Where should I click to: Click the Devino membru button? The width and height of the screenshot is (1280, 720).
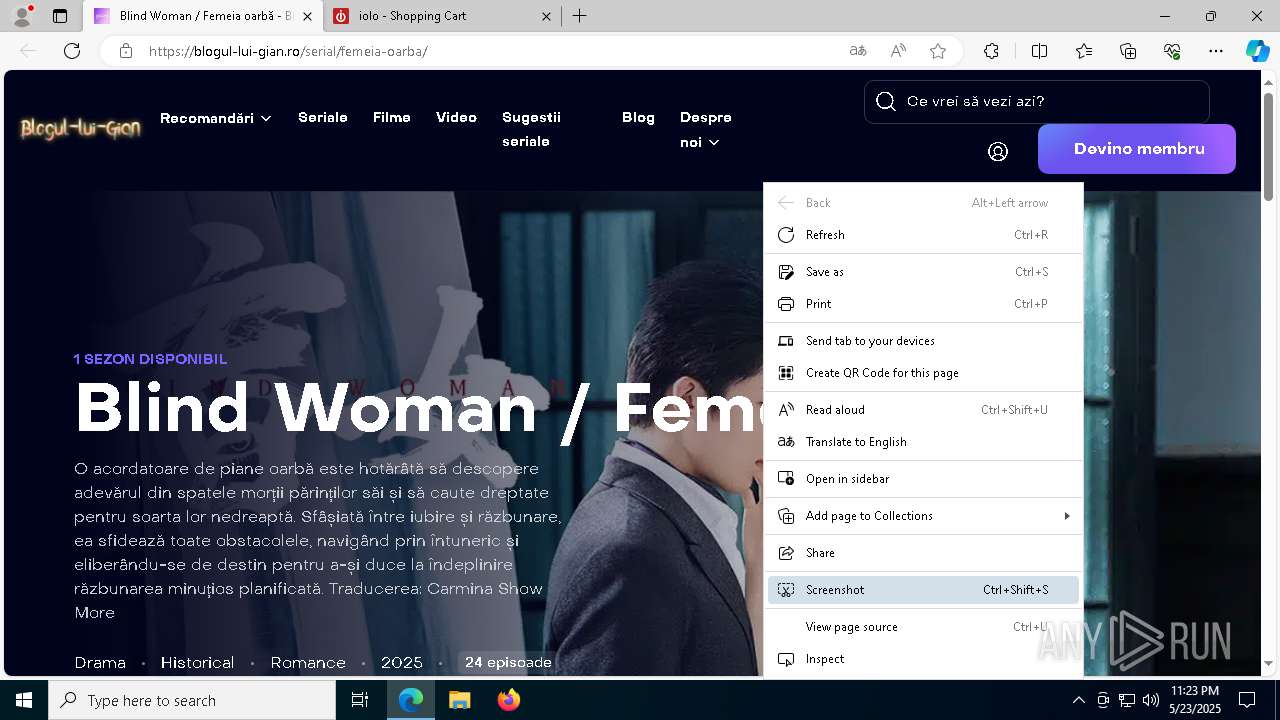pyautogui.click(x=1137, y=149)
